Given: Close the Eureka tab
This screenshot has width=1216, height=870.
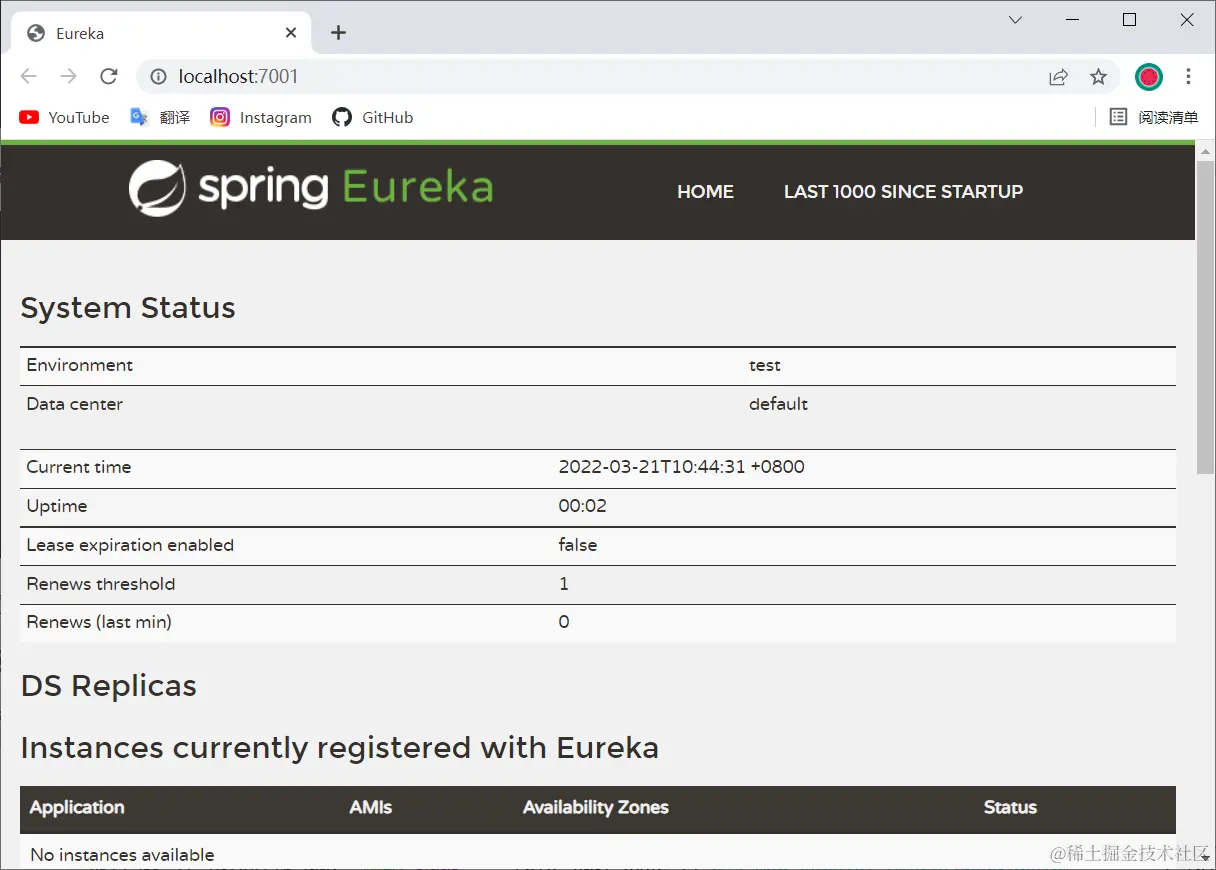Looking at the screenshot, I should (x=291, y=33).
